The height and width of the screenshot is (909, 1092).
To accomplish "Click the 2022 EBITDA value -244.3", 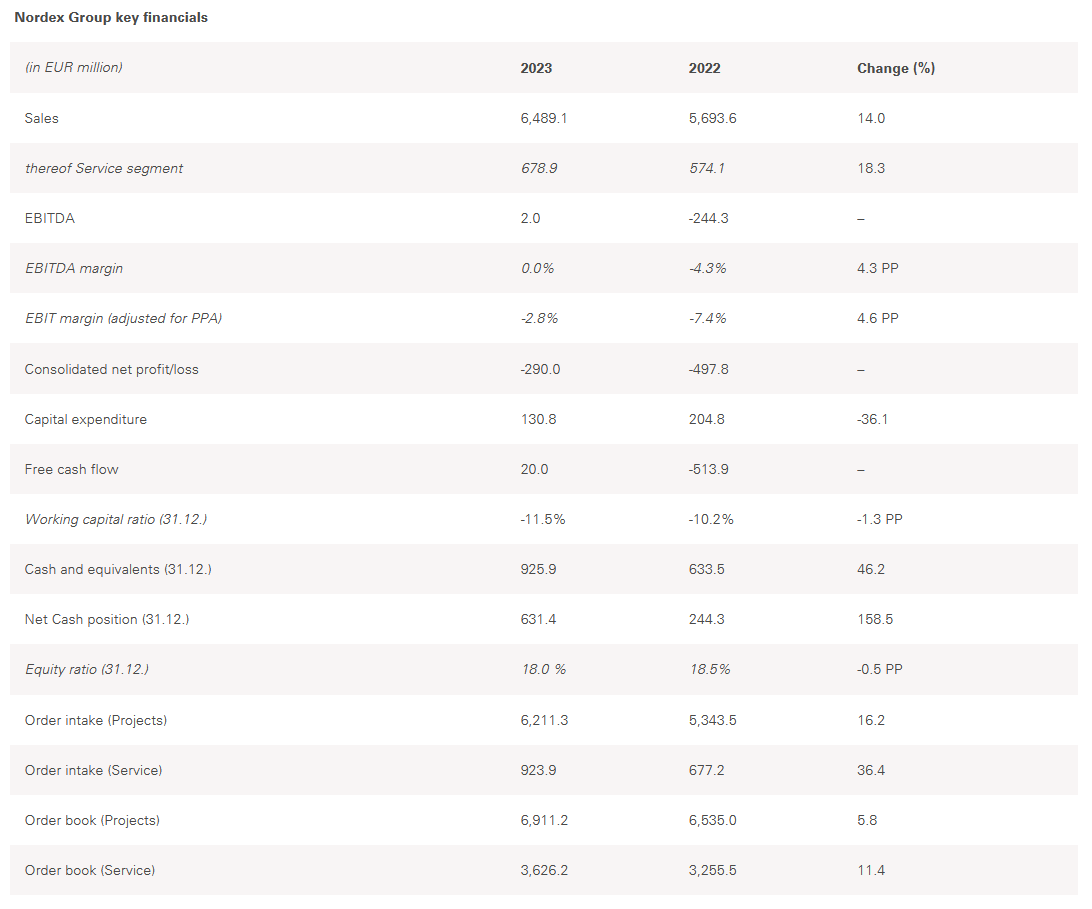I will pyautogui.click(x=708, y=218).
